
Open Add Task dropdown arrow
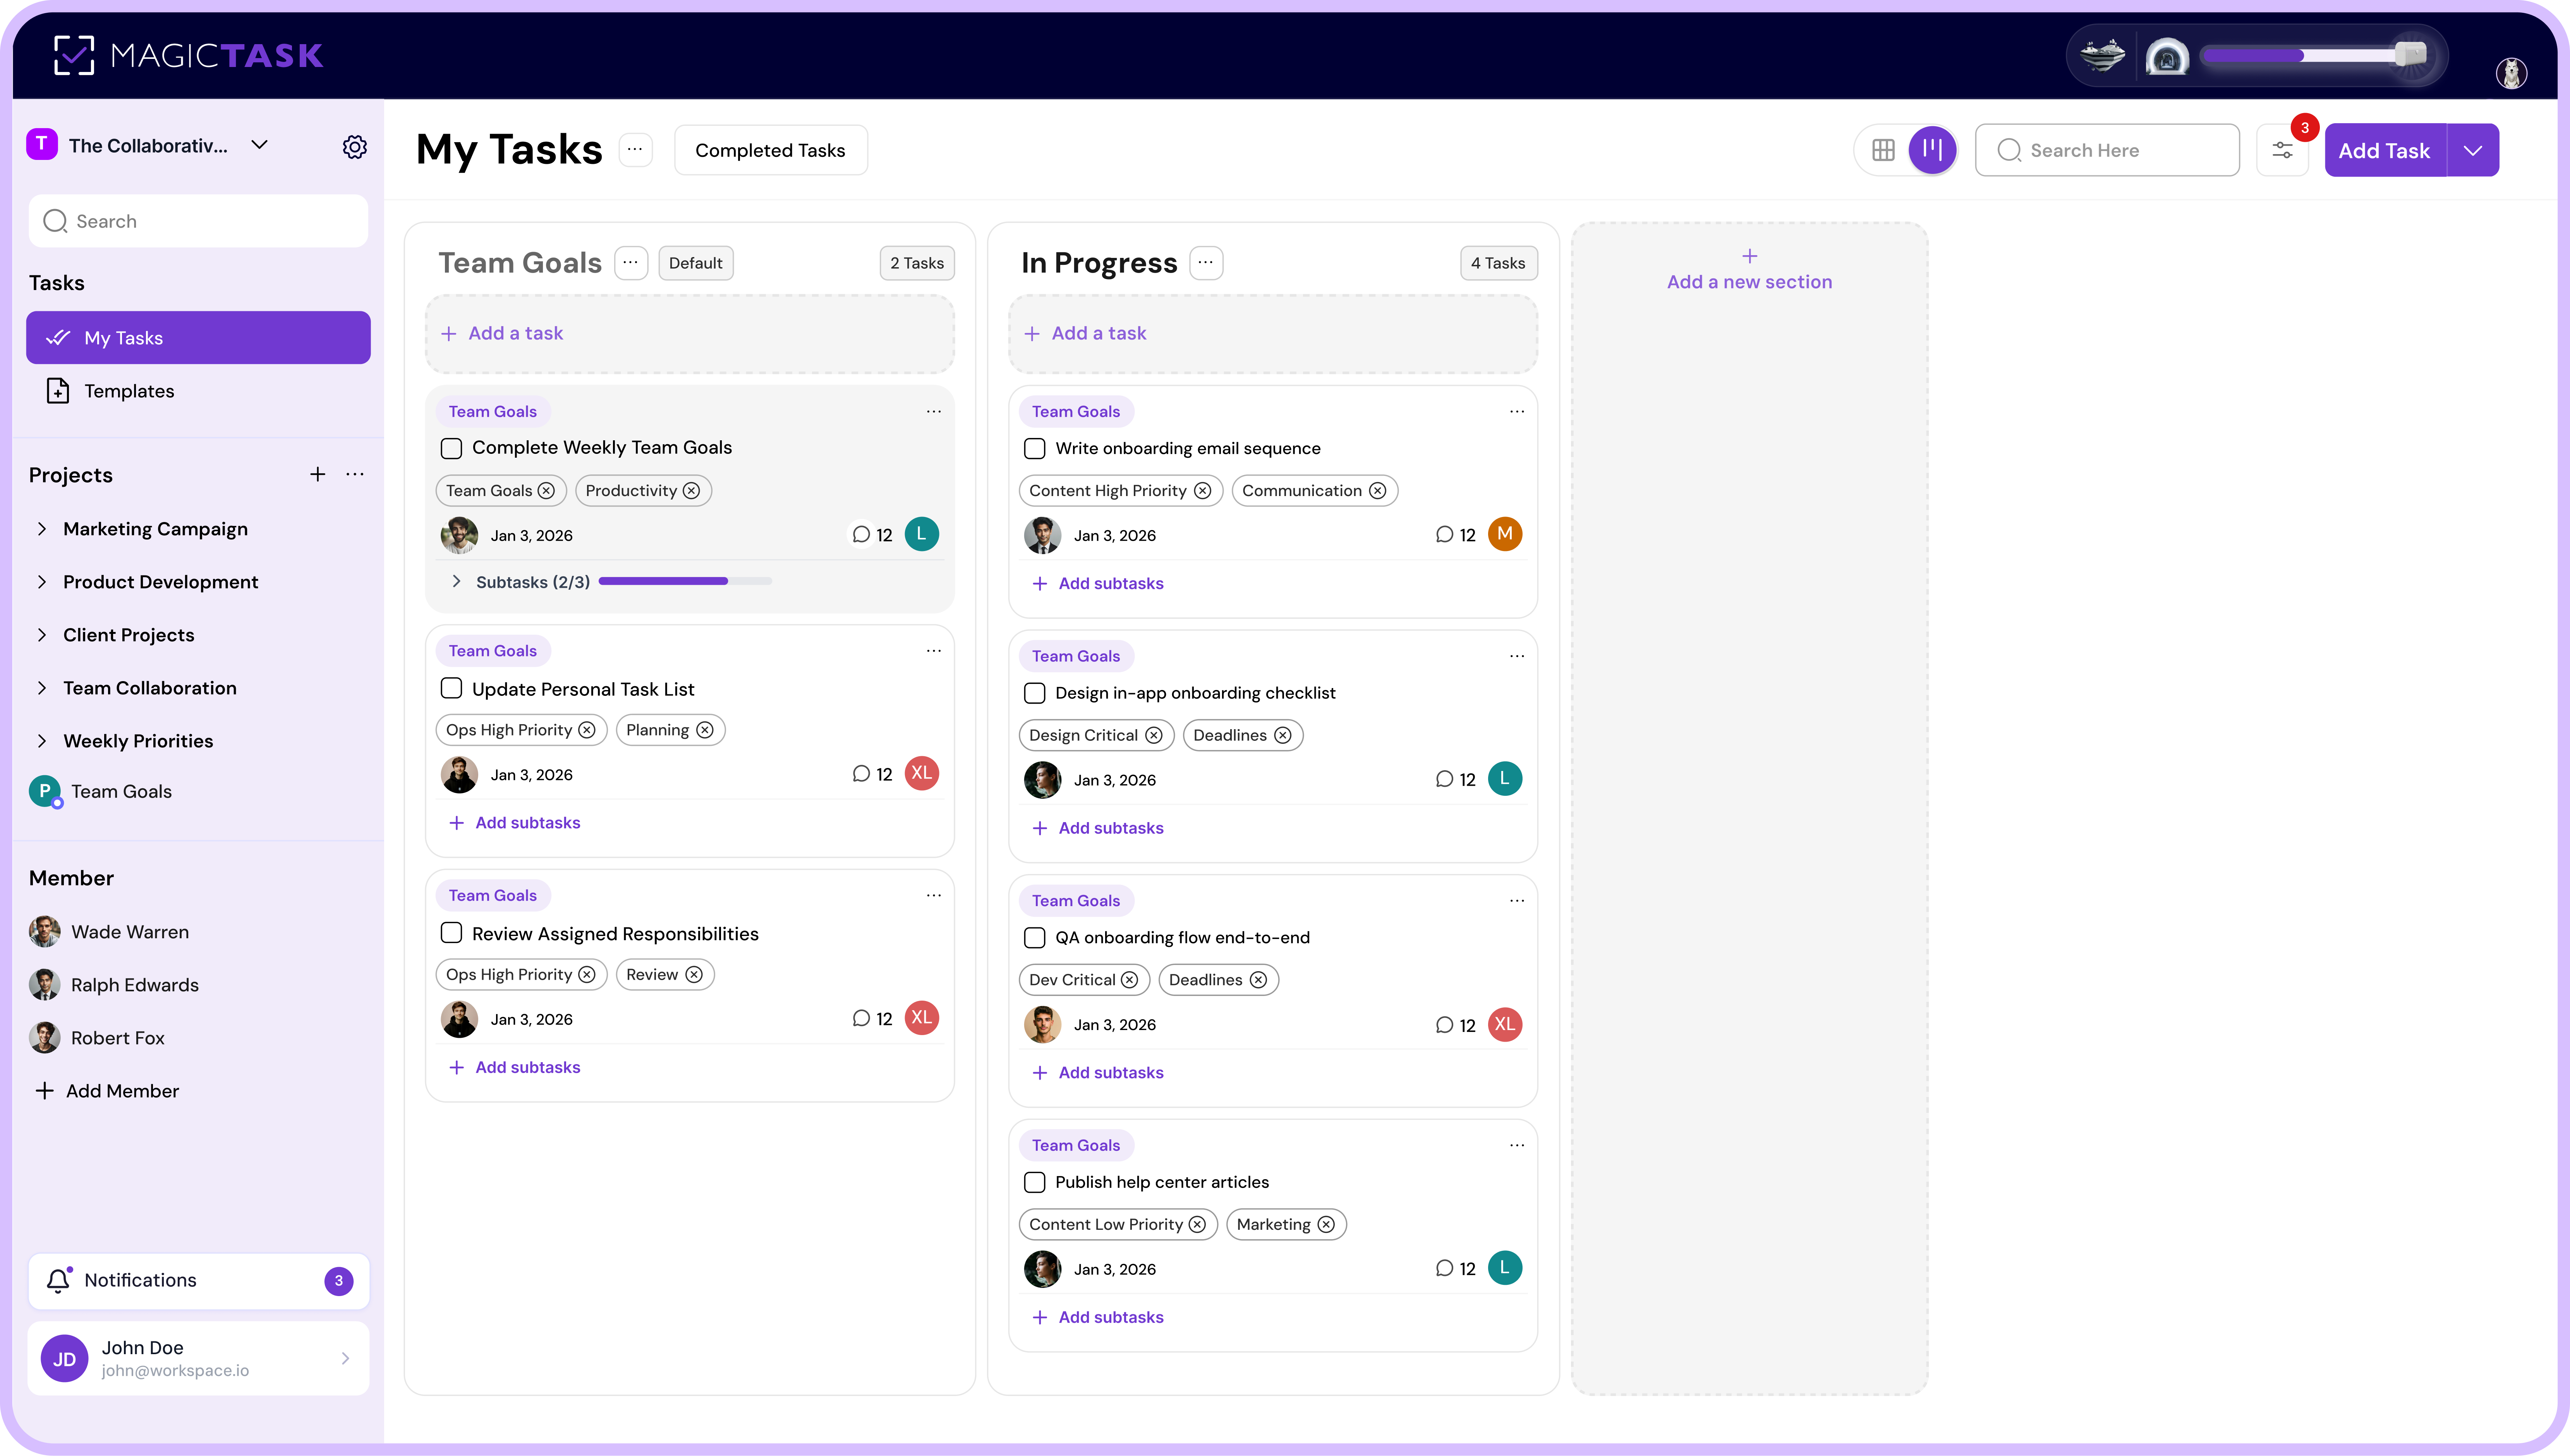pos(2472,150)
